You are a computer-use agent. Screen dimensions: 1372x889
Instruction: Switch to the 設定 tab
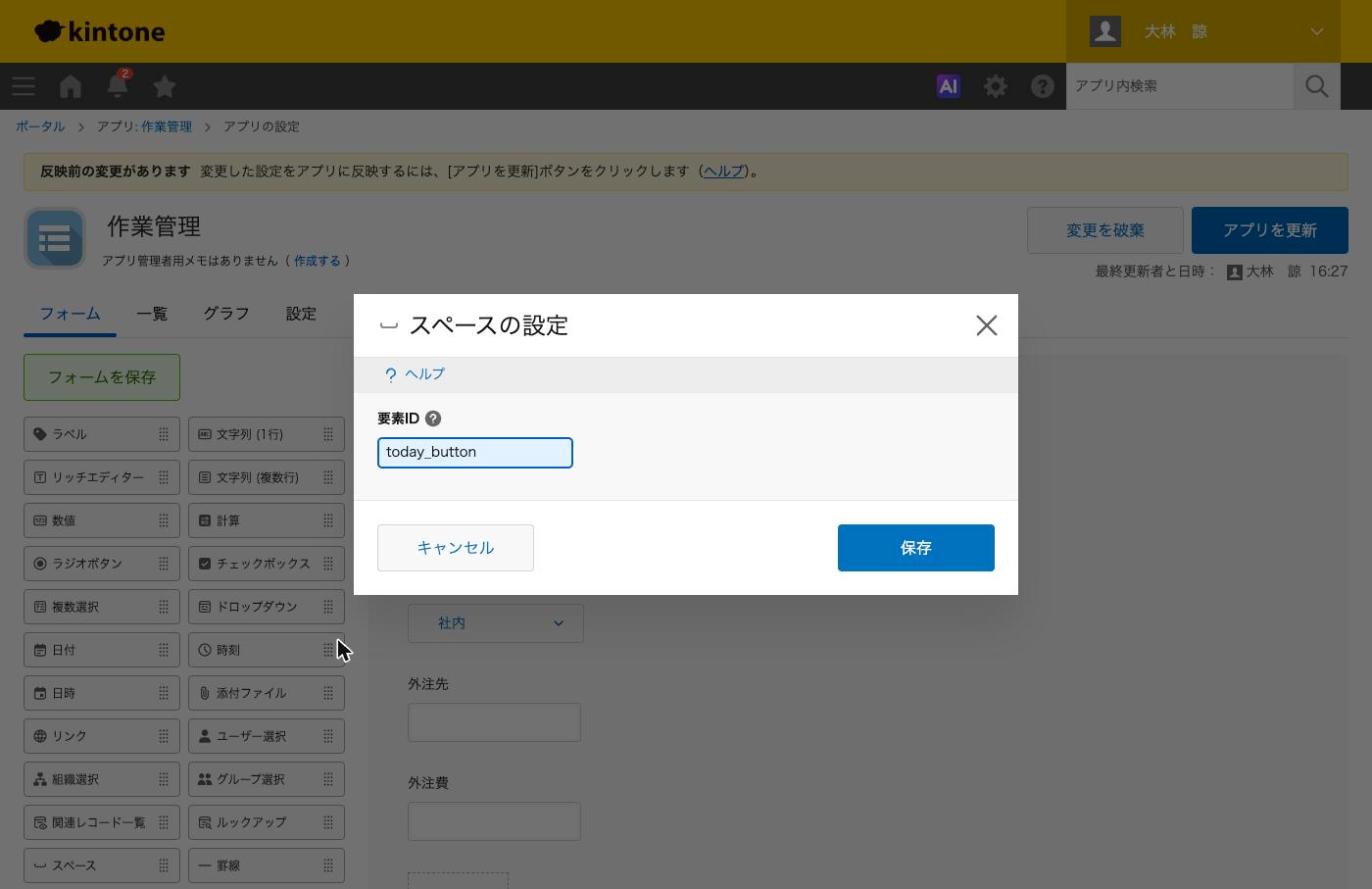301,314
